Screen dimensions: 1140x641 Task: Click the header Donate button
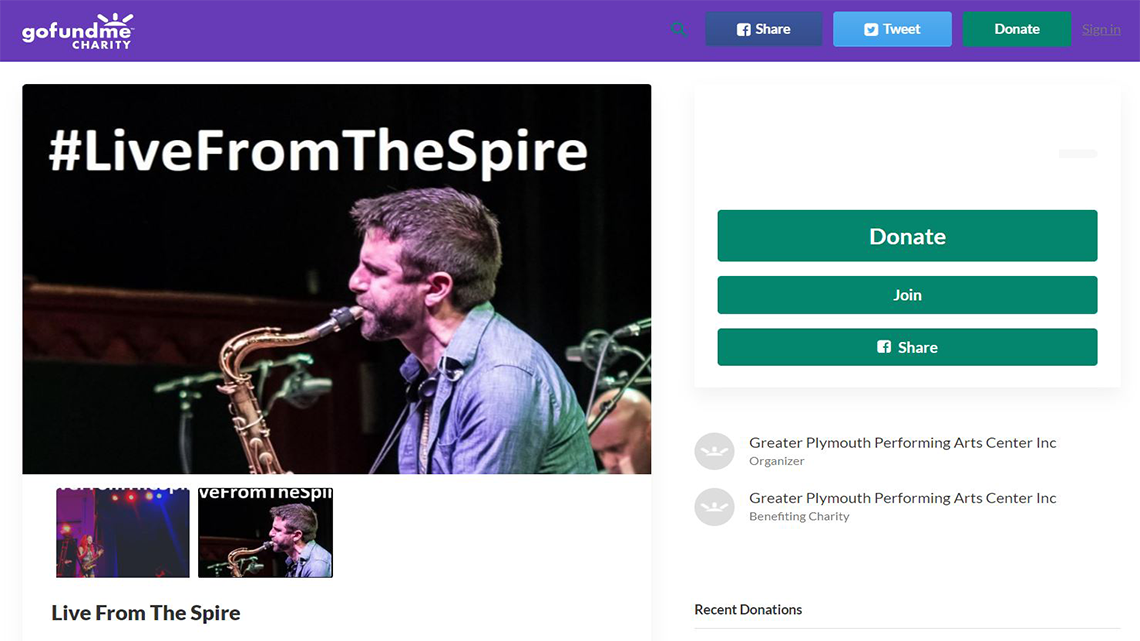(1016, 30)
